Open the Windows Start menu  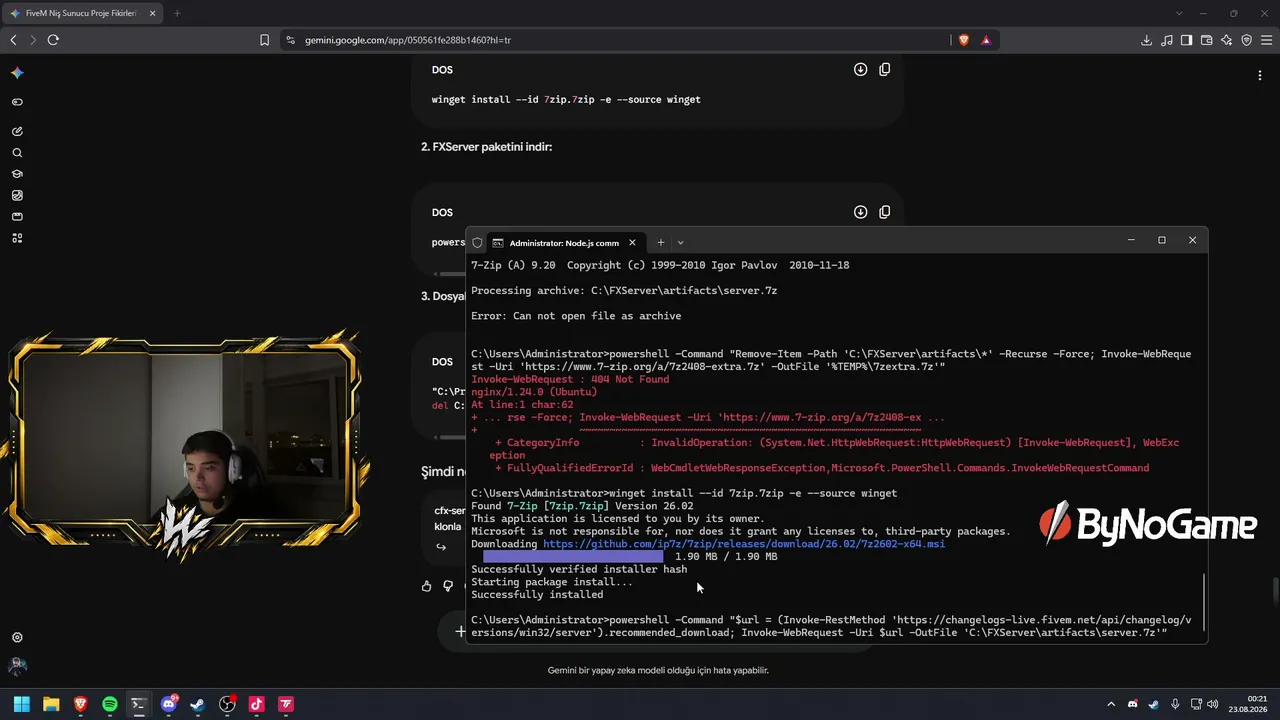tap(21, 704)
